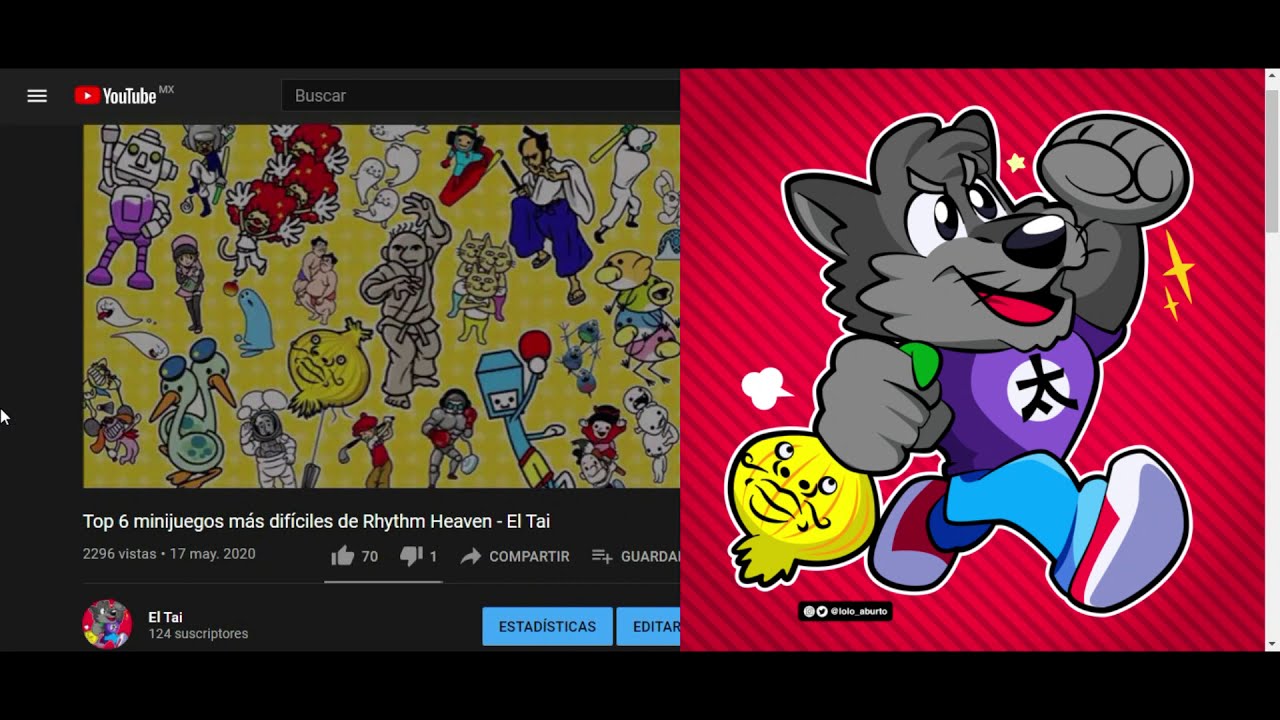Open the El Tai channel name link

pyautogui.click(x=165, y=617)
